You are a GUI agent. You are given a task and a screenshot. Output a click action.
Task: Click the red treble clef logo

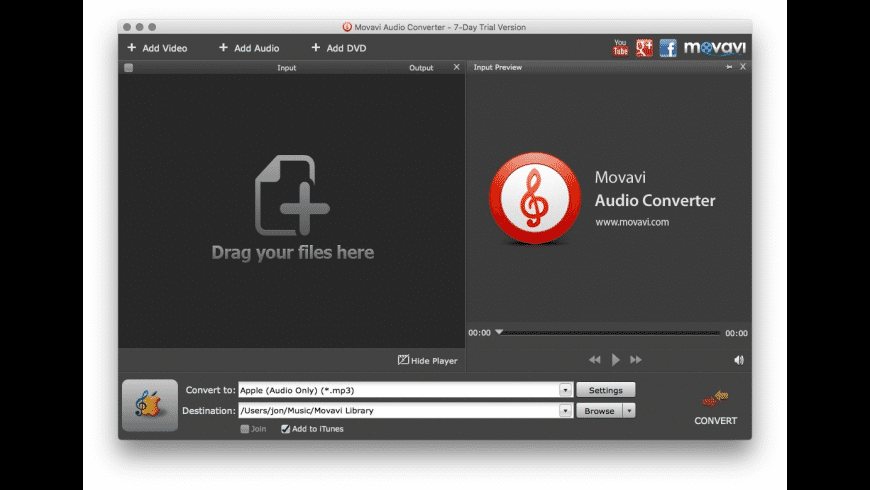(534, 198)
